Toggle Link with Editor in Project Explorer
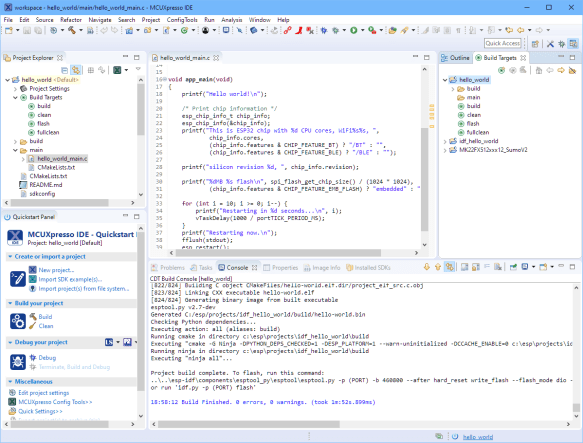Viewport: 583px width, 443px height. pyautogui.click(x=76, y=70)
